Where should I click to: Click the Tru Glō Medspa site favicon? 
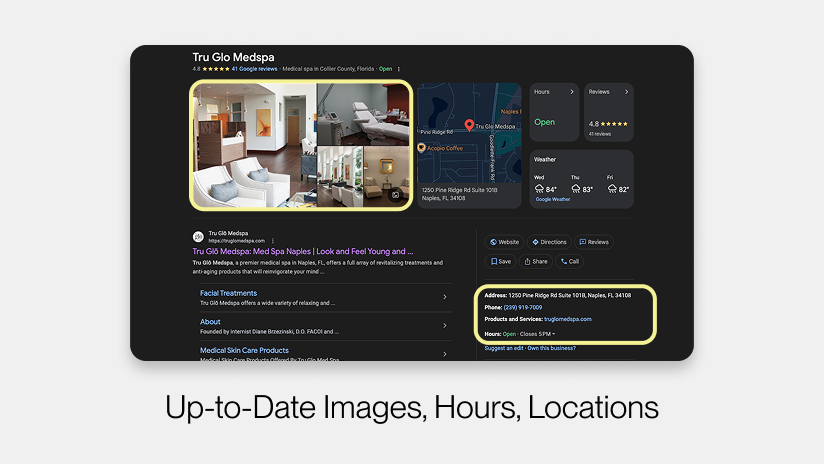point(198,236)
